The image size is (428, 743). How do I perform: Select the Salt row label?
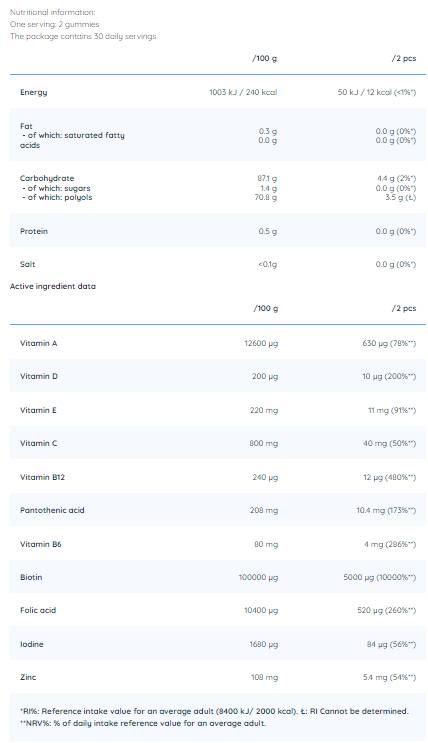27,264
